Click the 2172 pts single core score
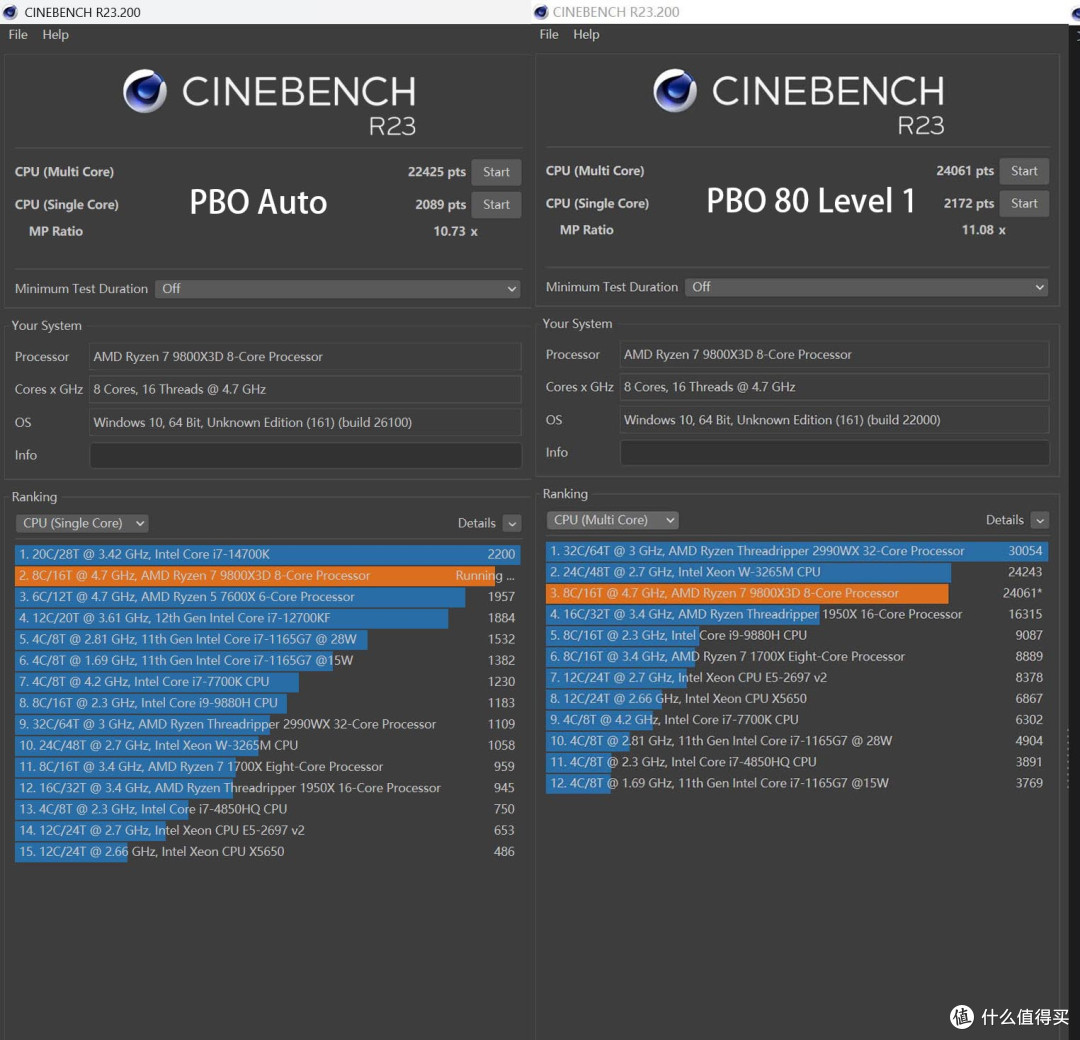This screenshot has width=1080, height=1040. coord(968,203)
